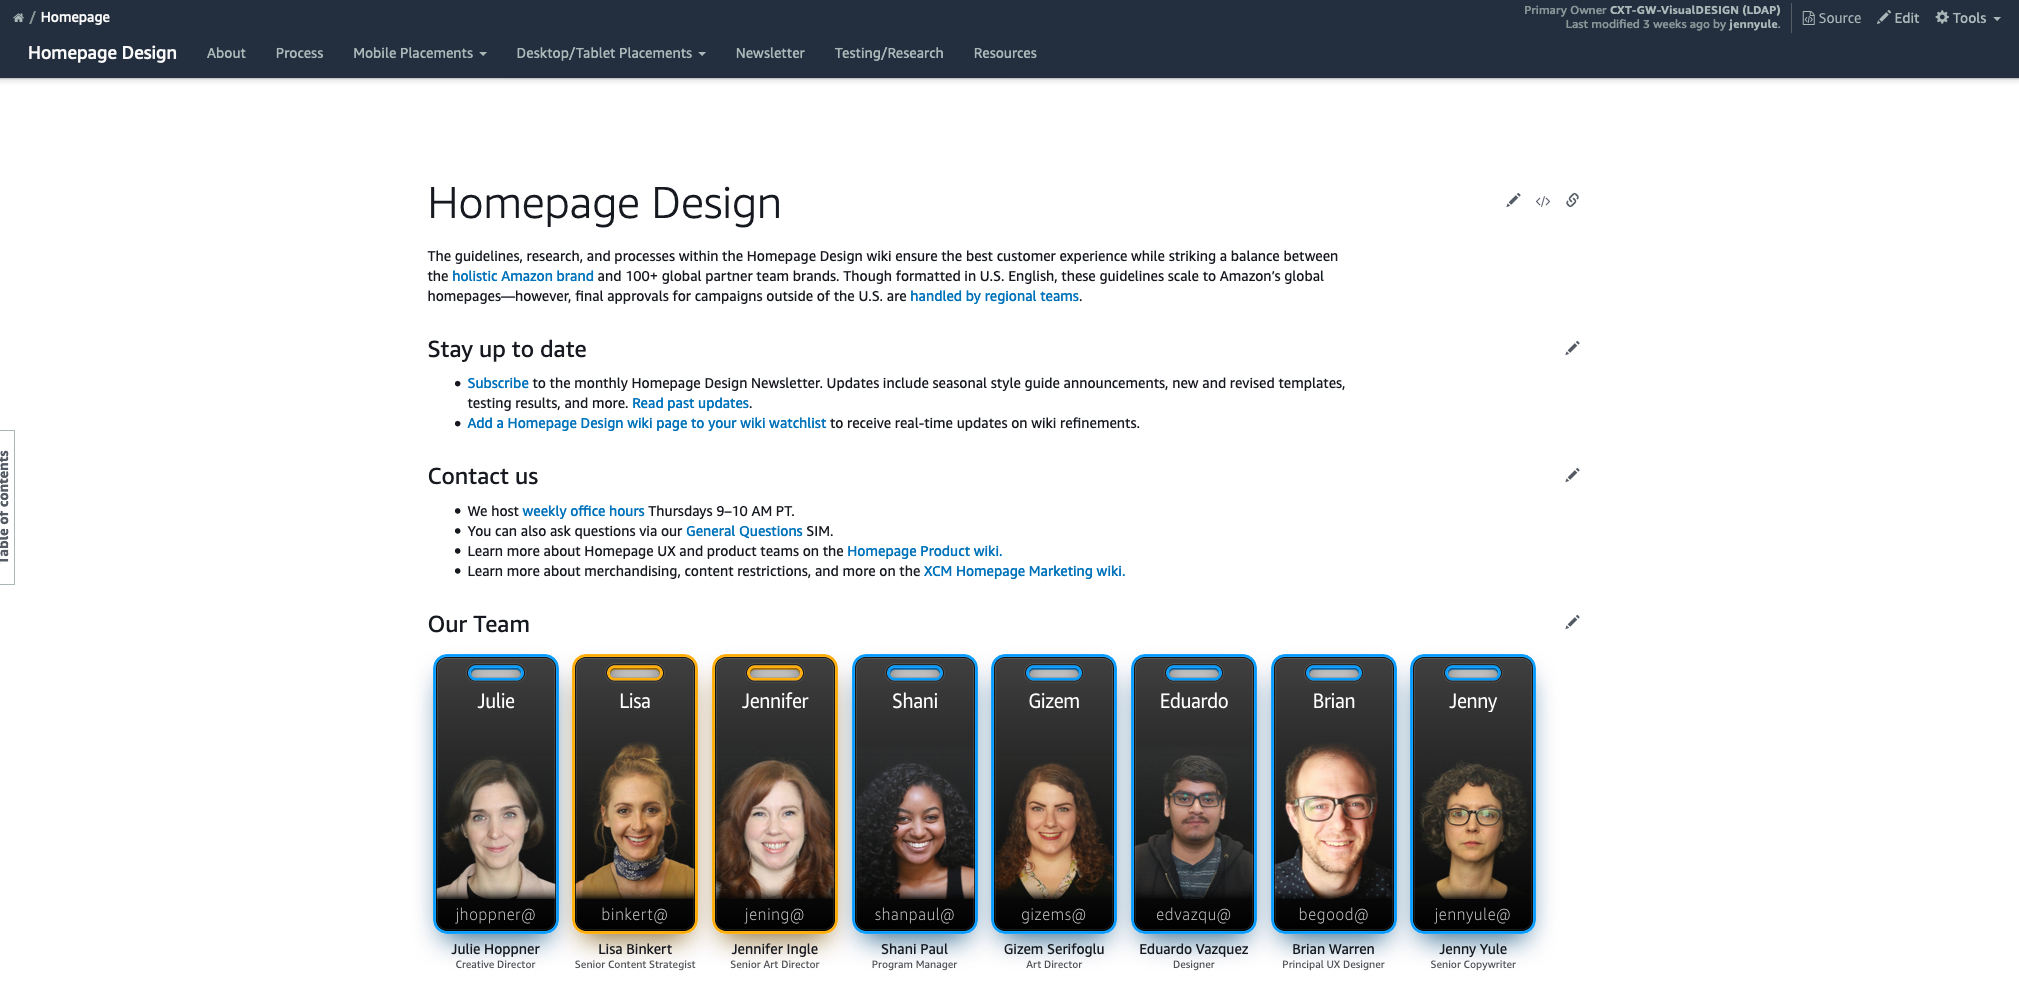This screenshot has width=2019, height=1000.
Task: Edit the Contact us section
Action: coord(1572,475)
